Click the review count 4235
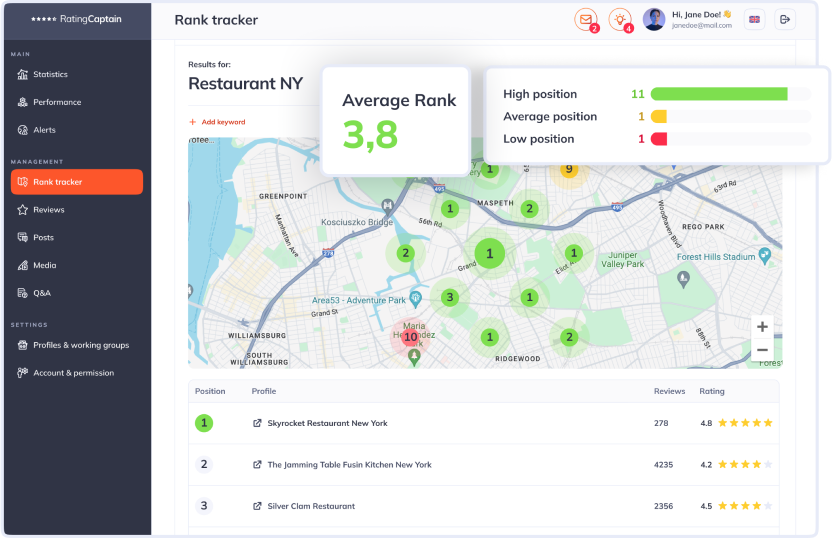The height and width of the screenshot is (538, 840). click(663, 465)
